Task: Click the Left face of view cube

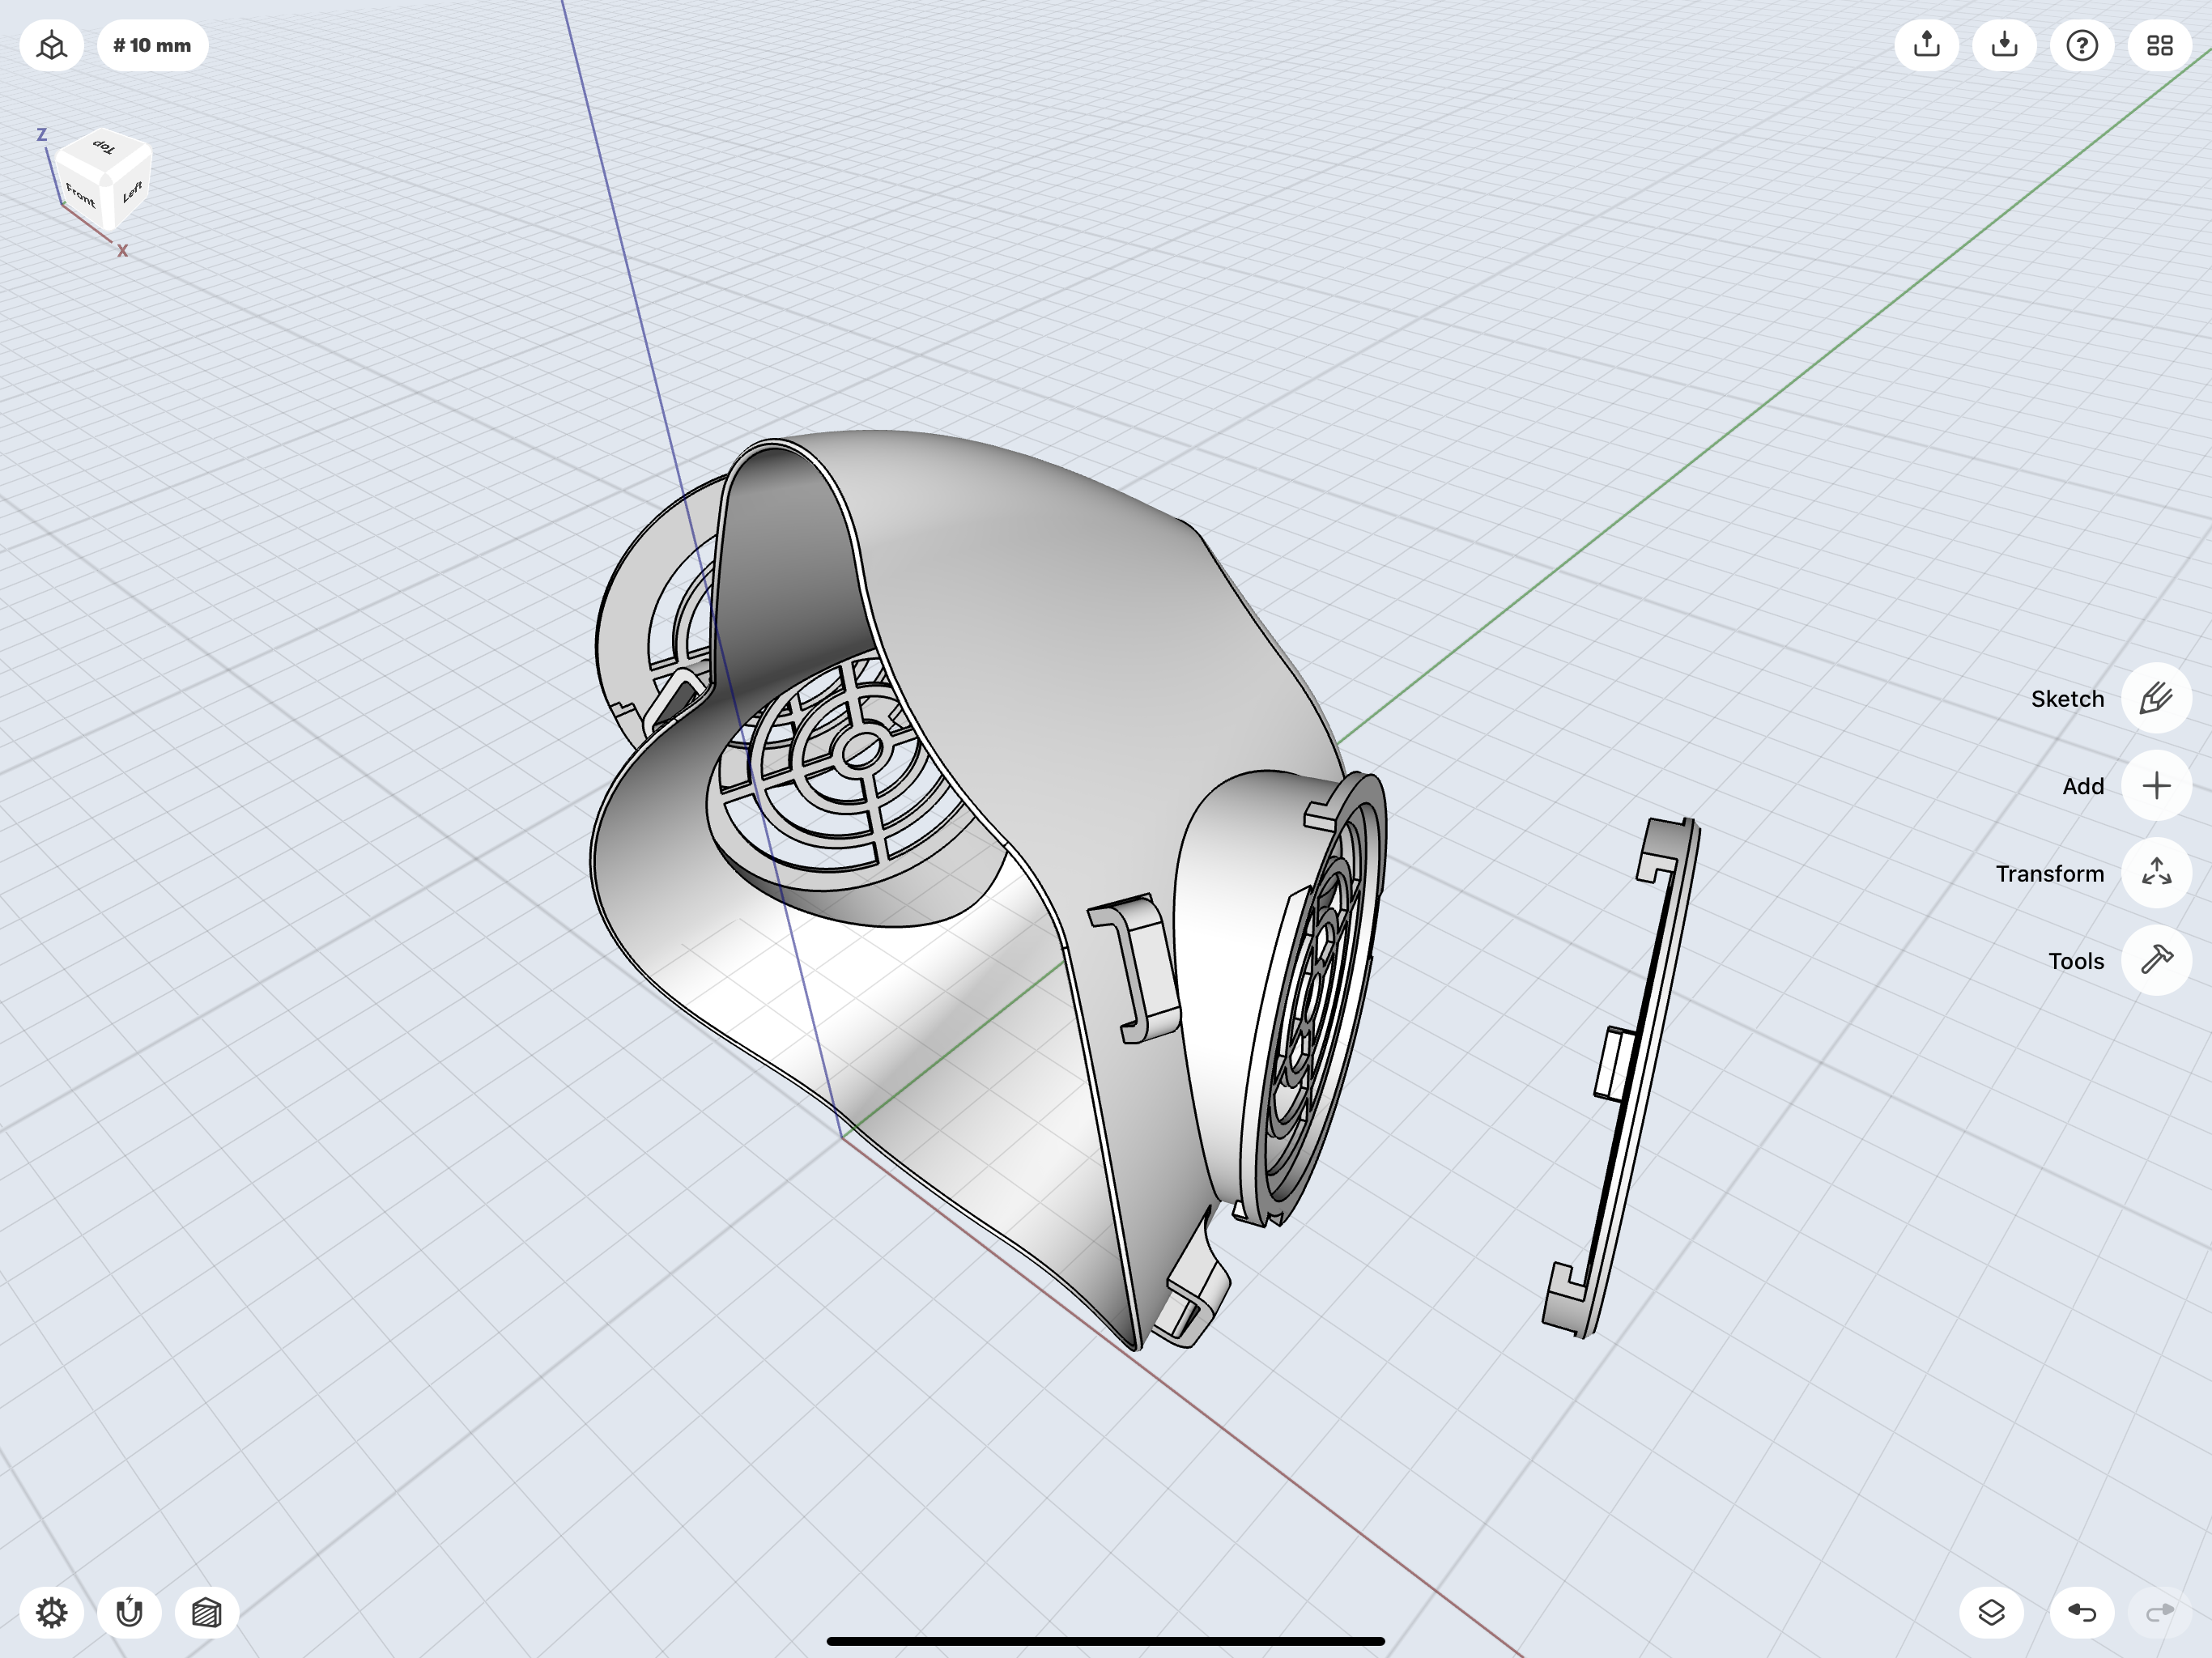Action: click(131, 191)
